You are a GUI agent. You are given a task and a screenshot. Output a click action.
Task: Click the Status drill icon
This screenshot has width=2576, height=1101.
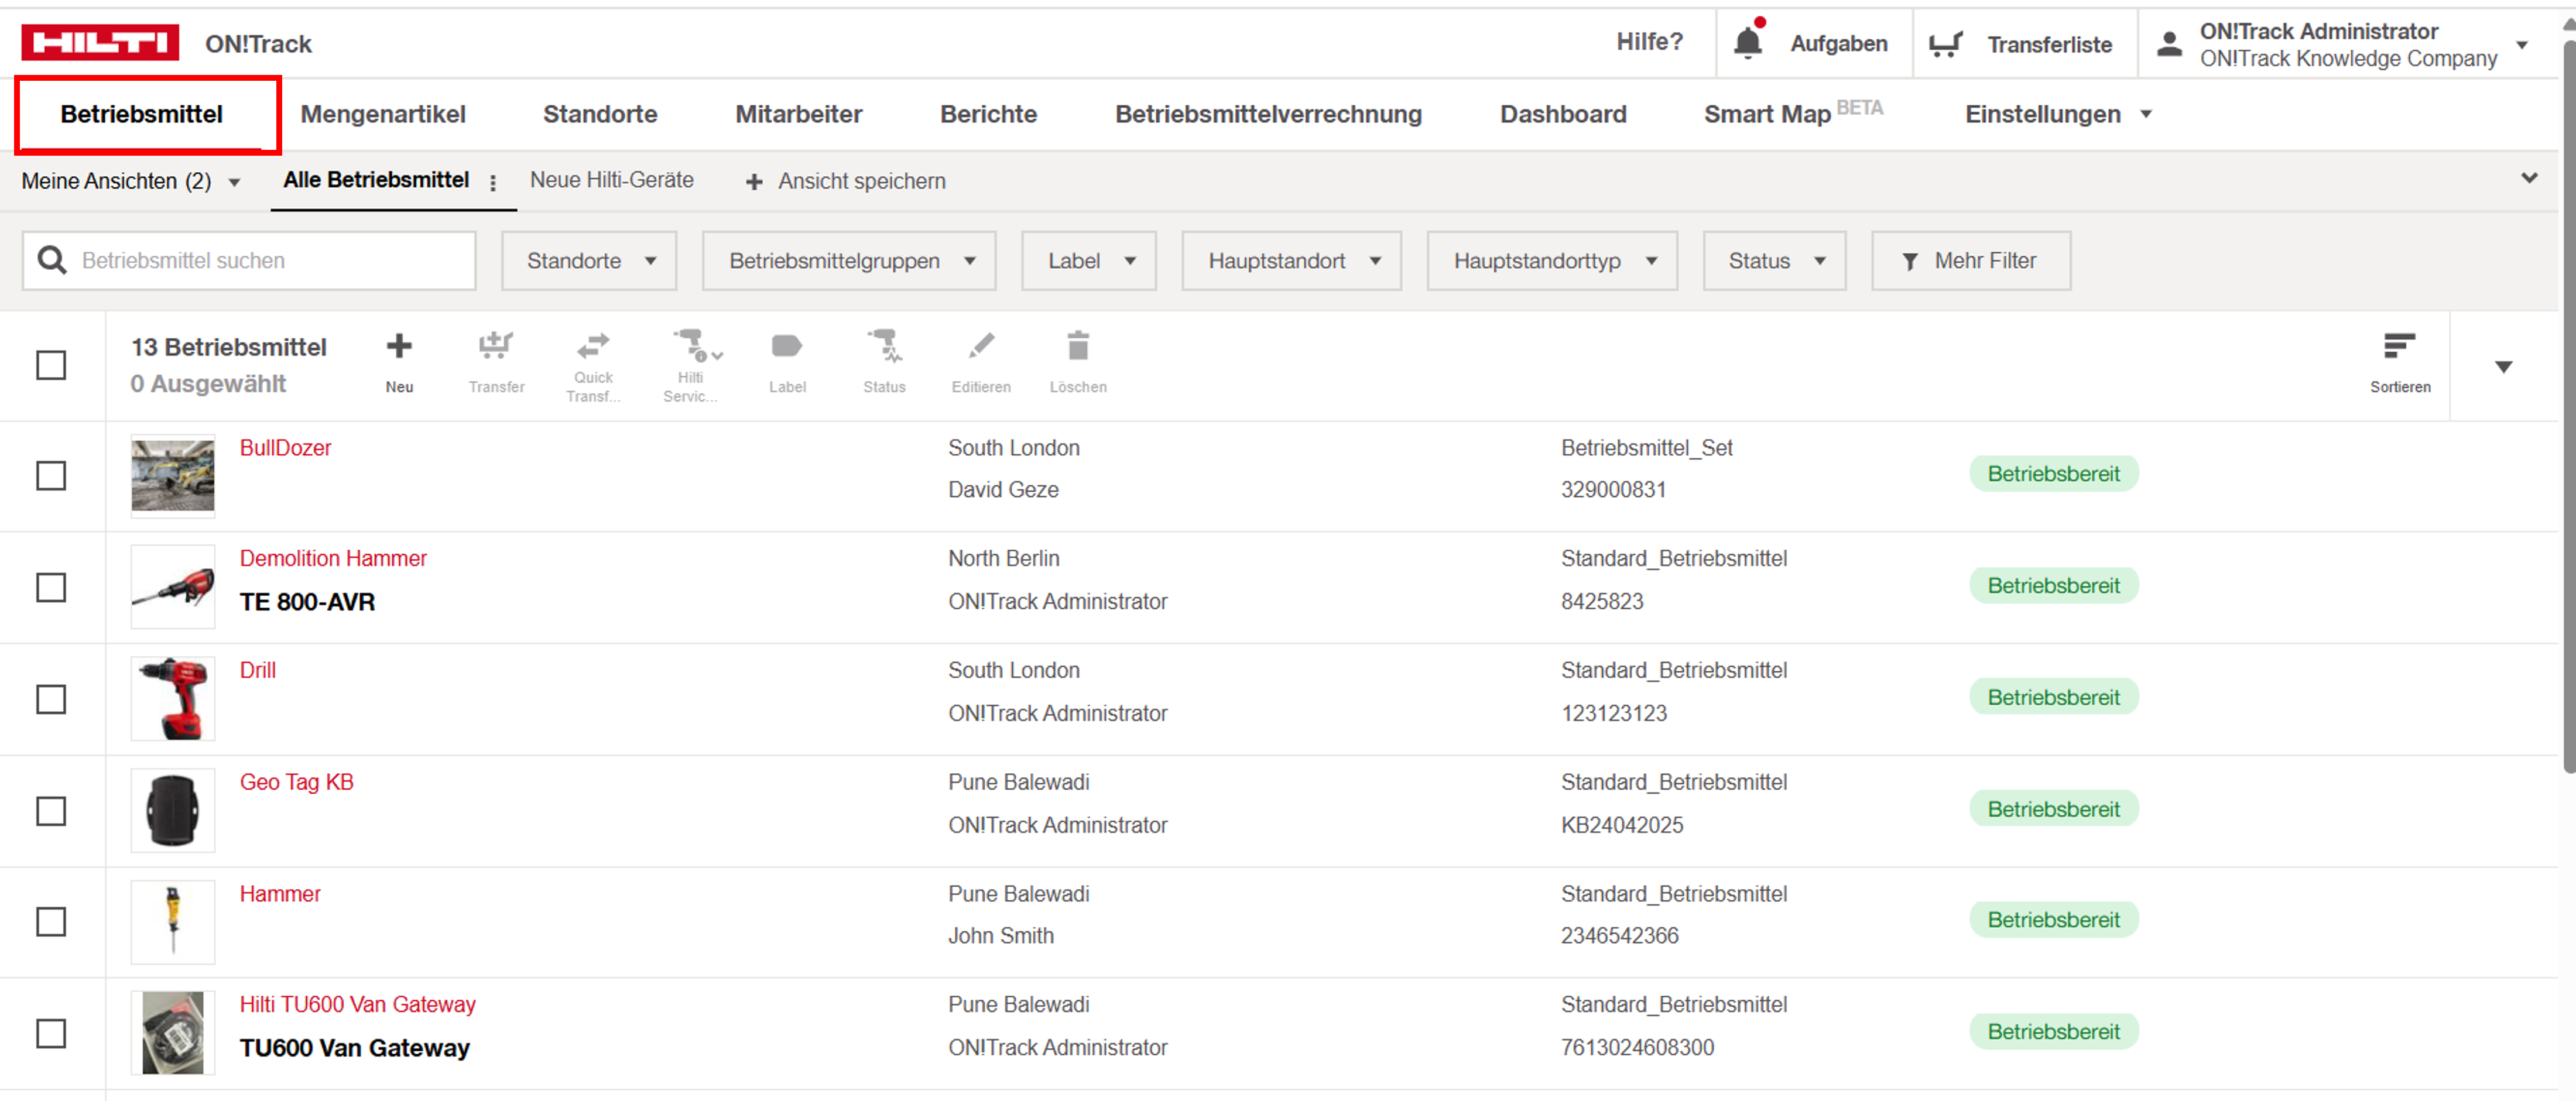[884, 345]
